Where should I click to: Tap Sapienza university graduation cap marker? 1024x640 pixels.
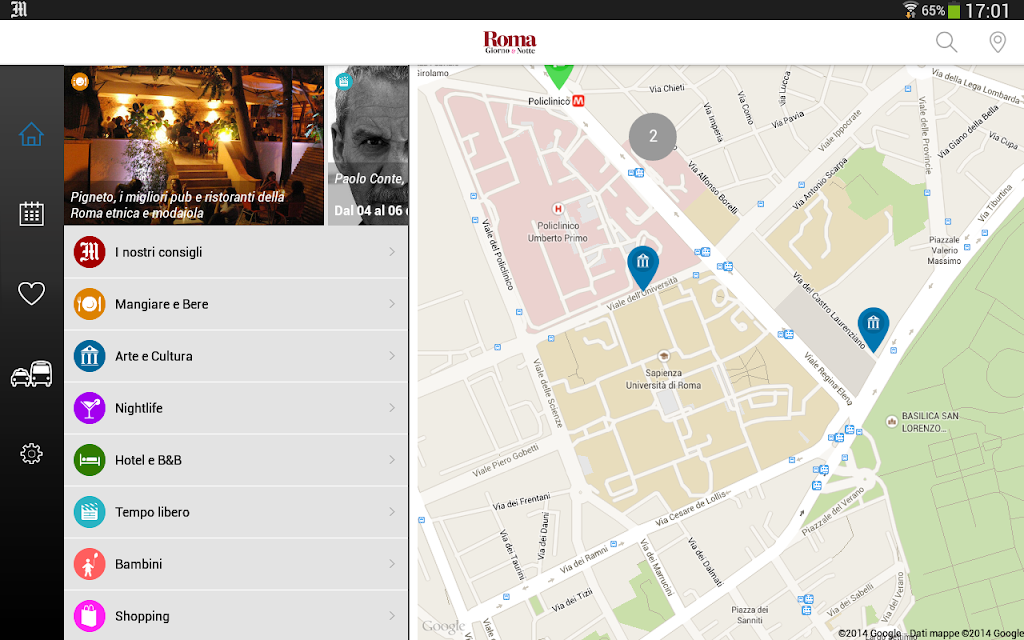664,357
